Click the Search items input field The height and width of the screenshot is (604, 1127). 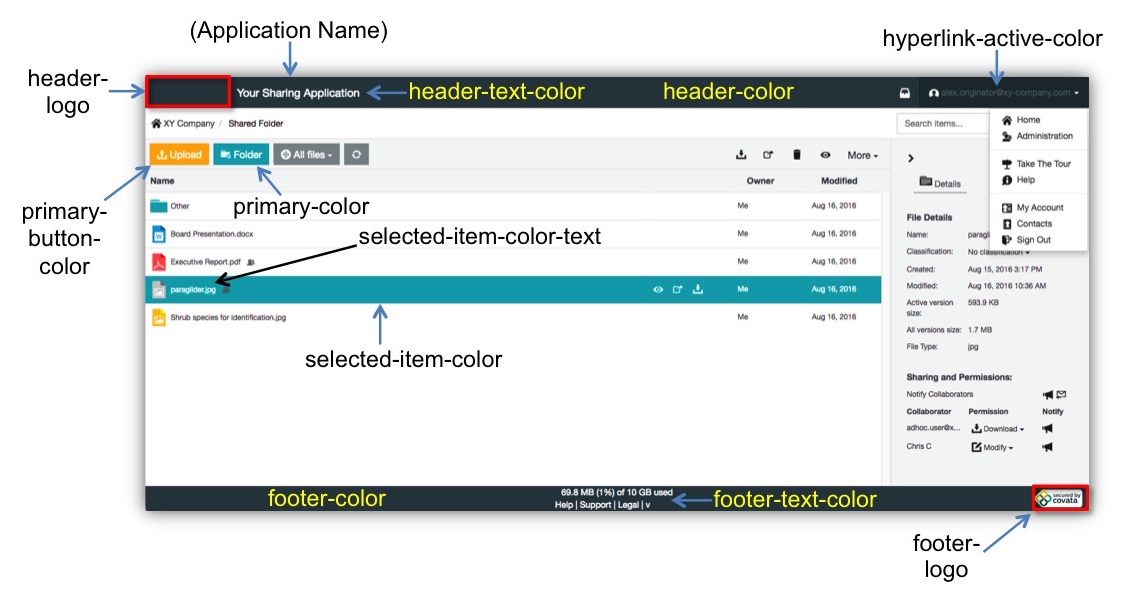coord(940,124)
